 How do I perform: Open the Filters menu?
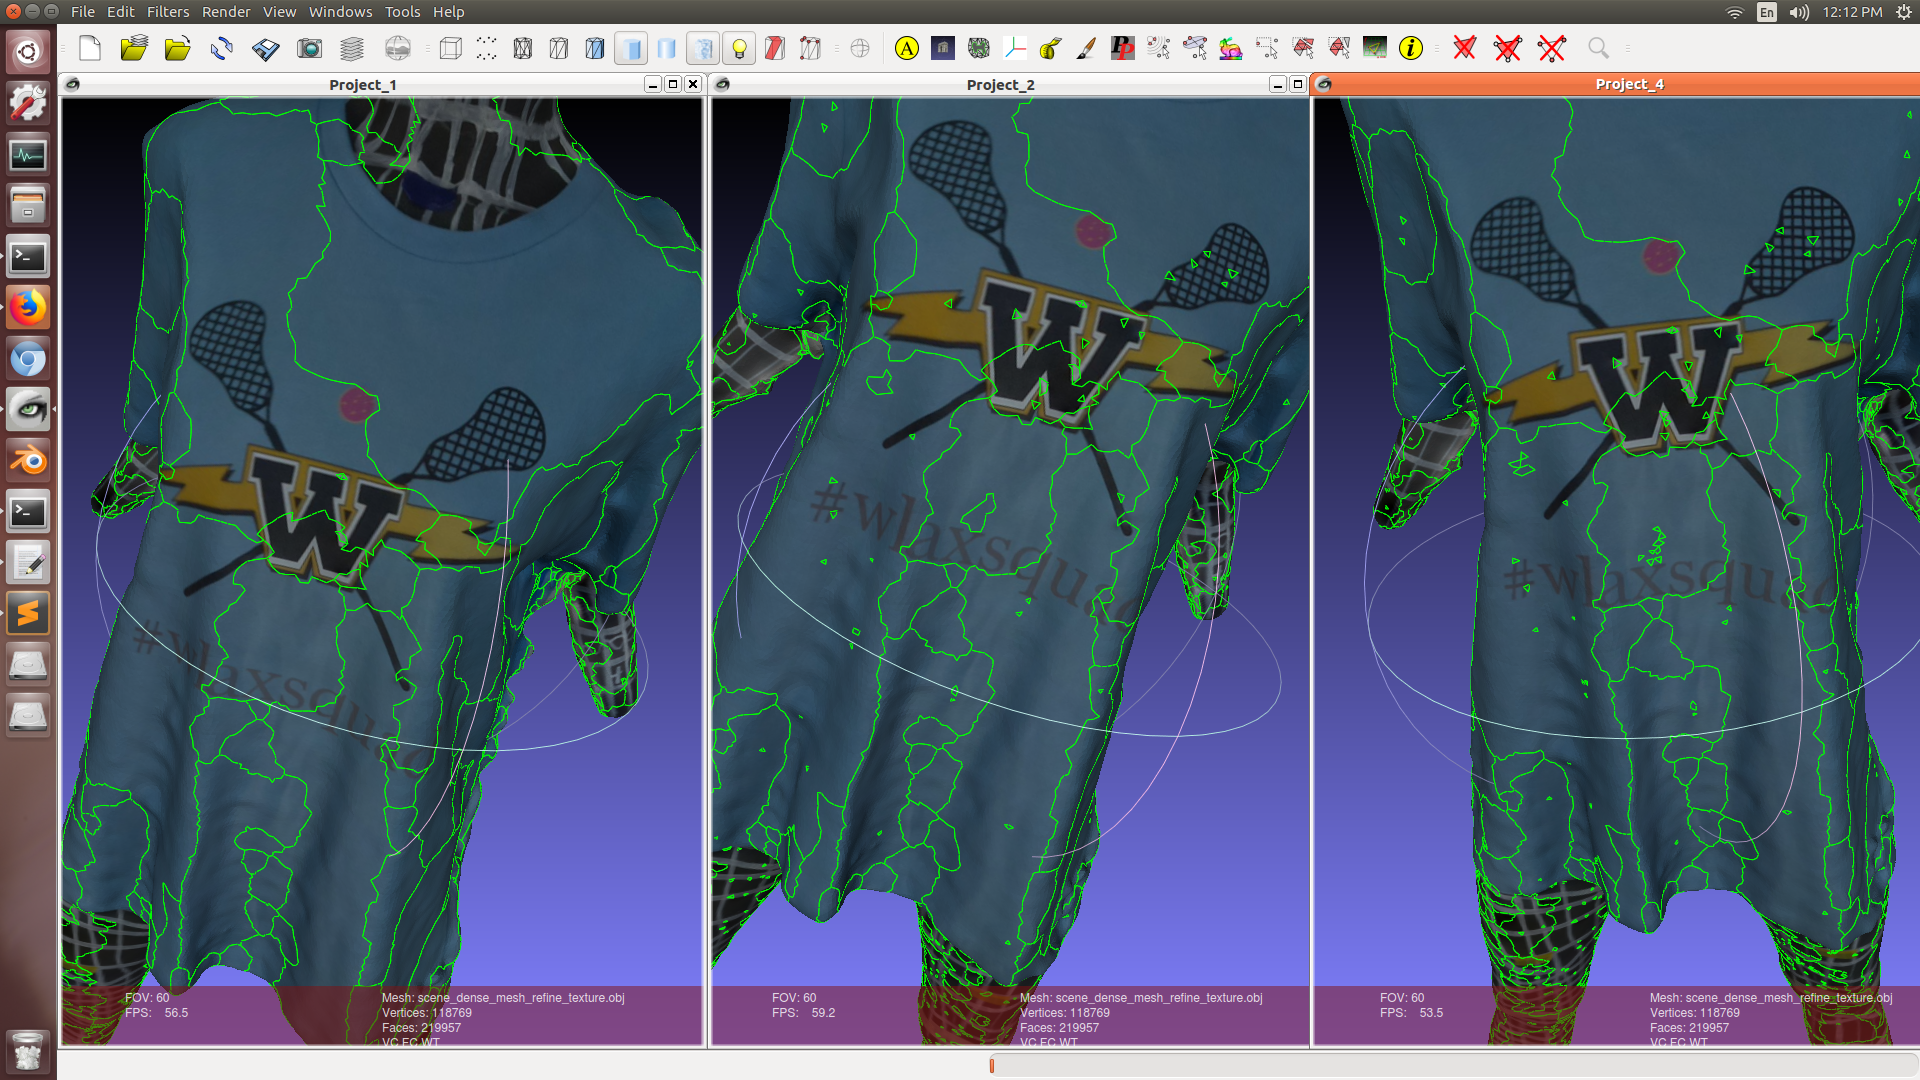[167, 12]
